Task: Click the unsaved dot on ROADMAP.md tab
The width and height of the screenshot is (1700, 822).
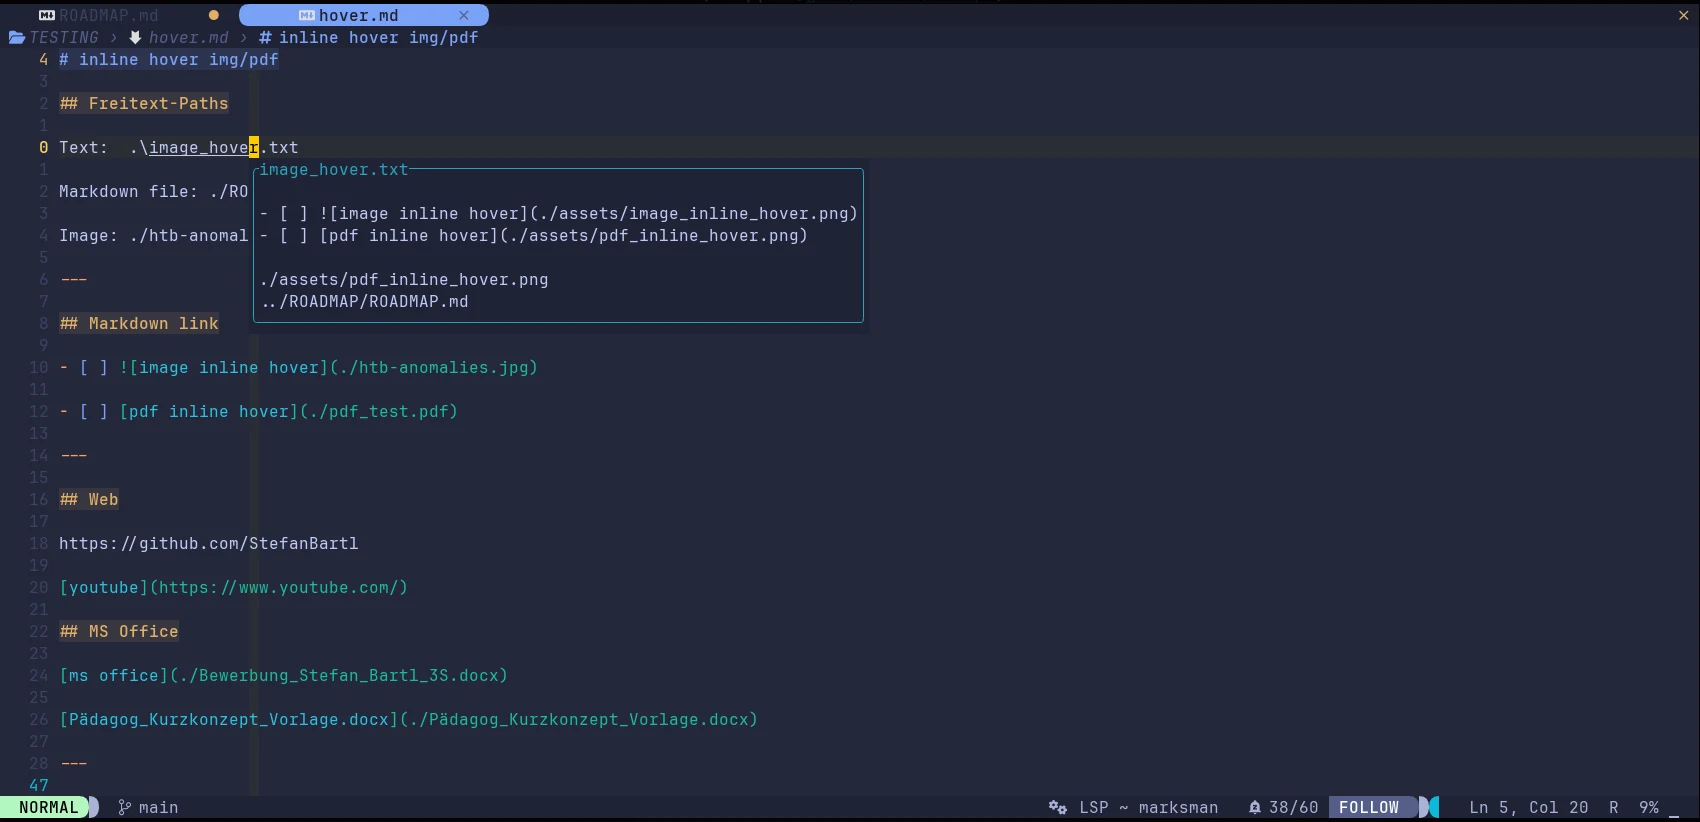Action: (213, 15)
